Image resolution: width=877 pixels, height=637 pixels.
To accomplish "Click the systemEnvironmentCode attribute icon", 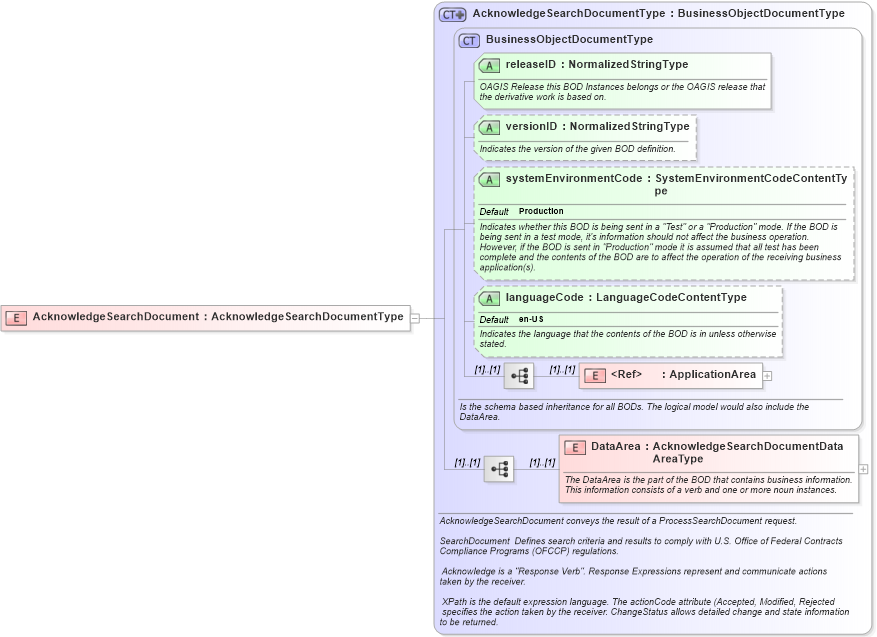I will click(489, 179).
